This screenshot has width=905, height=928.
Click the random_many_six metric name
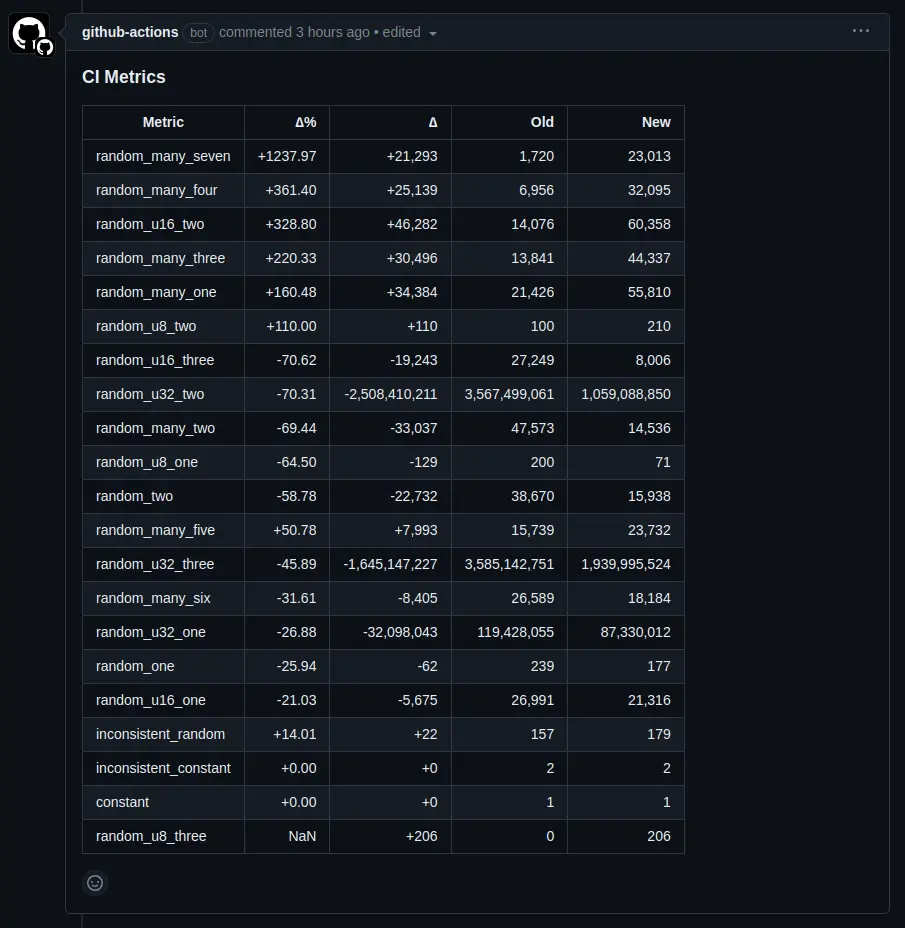click(x=153, y=598)
